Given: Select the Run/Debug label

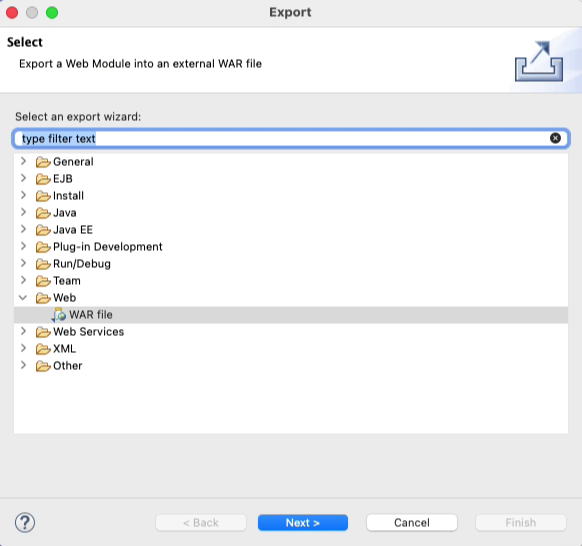Looking at the screenshot, I should [82, 264].
